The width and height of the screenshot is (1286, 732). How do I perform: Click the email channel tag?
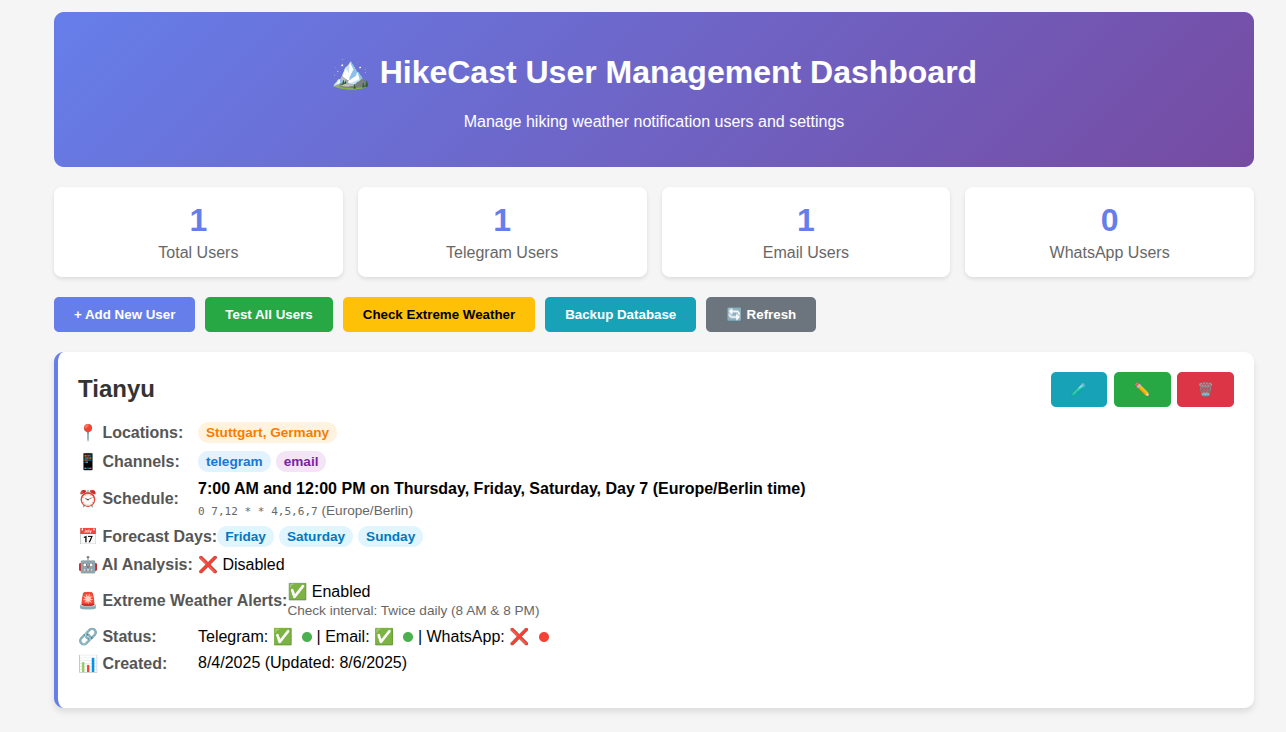tap(301, 462)
